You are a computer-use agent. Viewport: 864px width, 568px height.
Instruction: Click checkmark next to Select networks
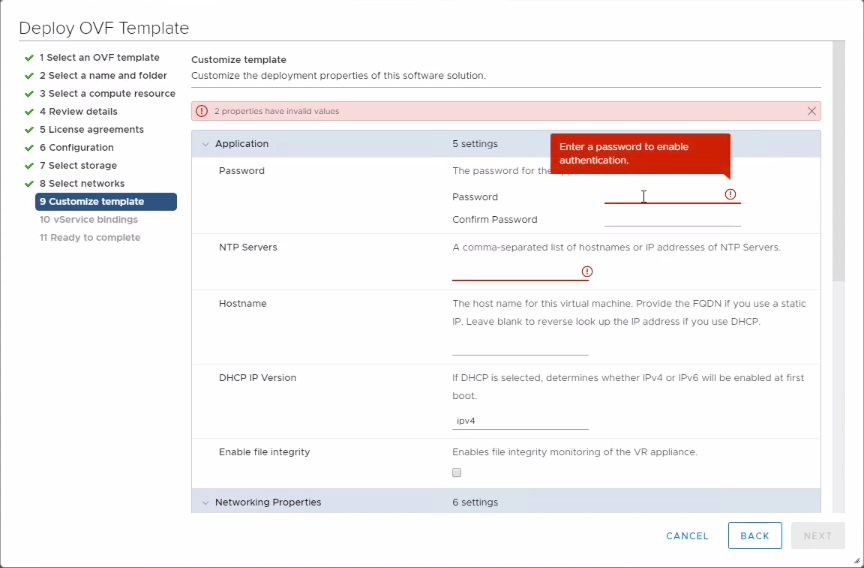coord(30,184)
